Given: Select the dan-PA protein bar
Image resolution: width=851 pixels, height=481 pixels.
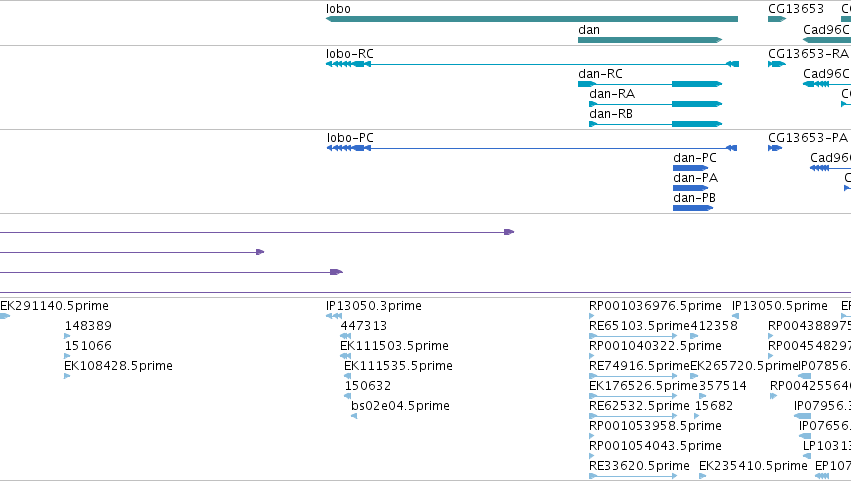Looking at the screenshot, I should 690,188.
